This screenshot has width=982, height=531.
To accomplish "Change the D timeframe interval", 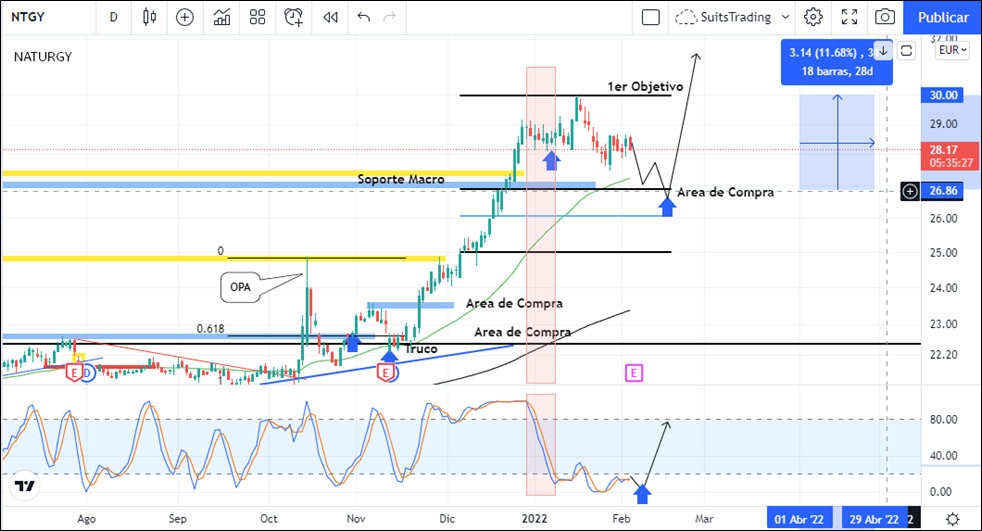I will (x=114, y=17).
